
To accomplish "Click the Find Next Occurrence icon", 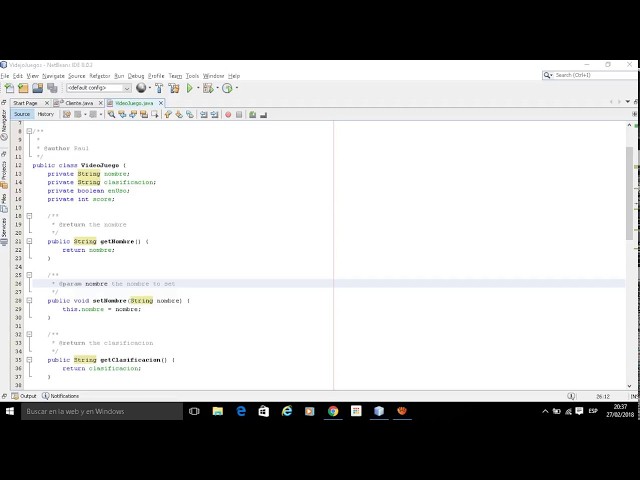I will tap(133, 115).
